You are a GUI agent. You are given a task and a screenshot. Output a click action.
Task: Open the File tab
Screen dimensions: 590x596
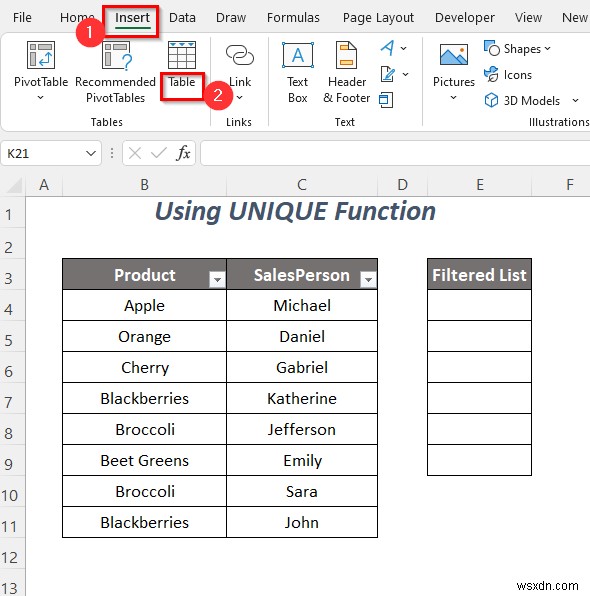[x=22, y=17]
